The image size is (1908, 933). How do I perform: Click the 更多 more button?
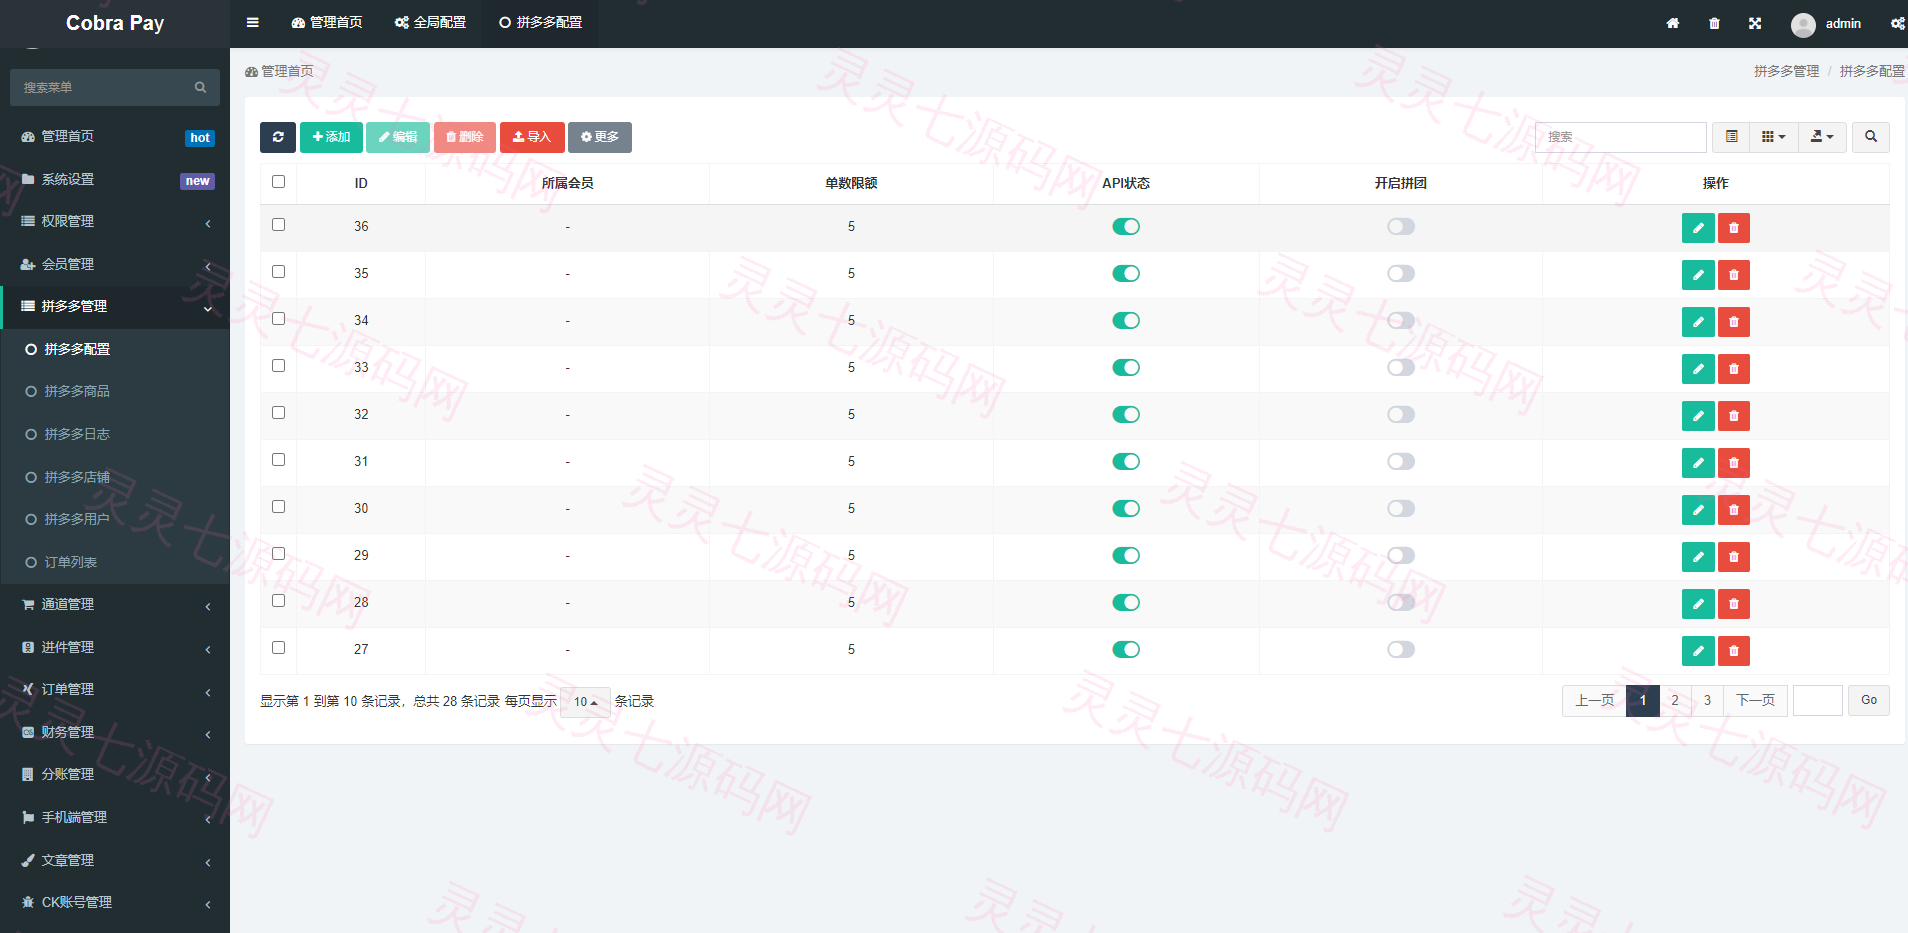600,137
